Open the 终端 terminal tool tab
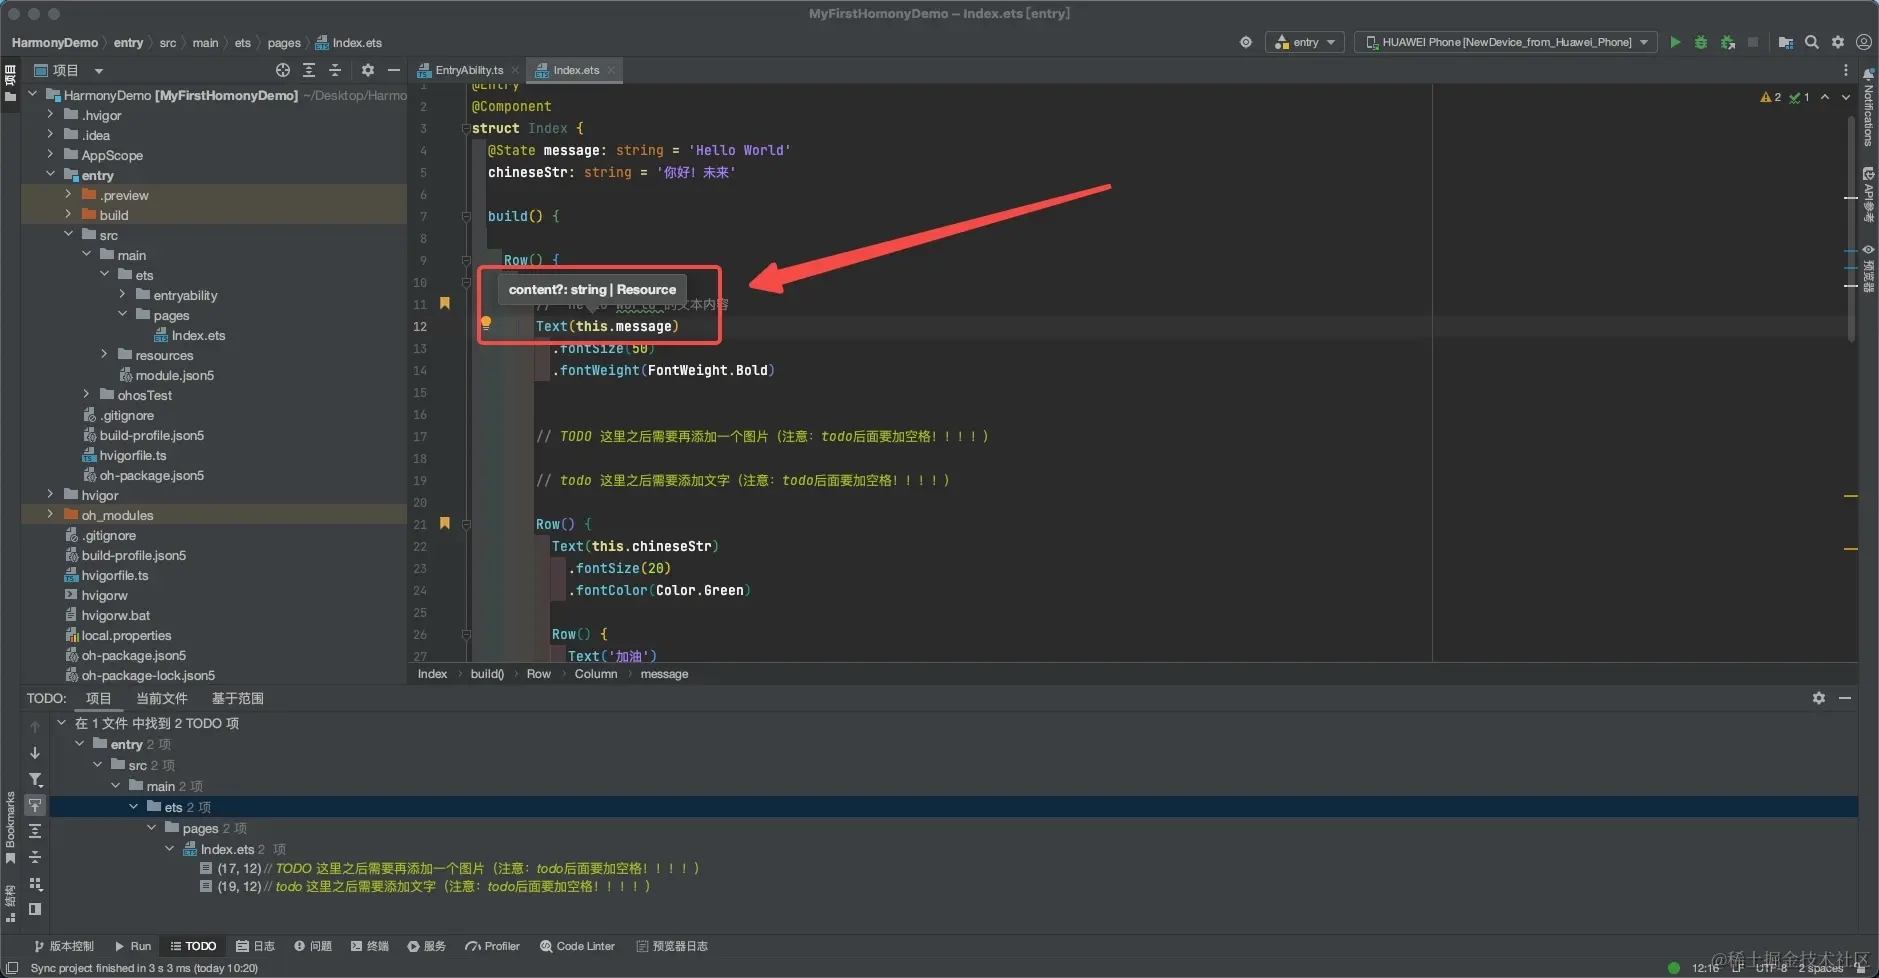1879x978 pixels. [x=370, y=946]
